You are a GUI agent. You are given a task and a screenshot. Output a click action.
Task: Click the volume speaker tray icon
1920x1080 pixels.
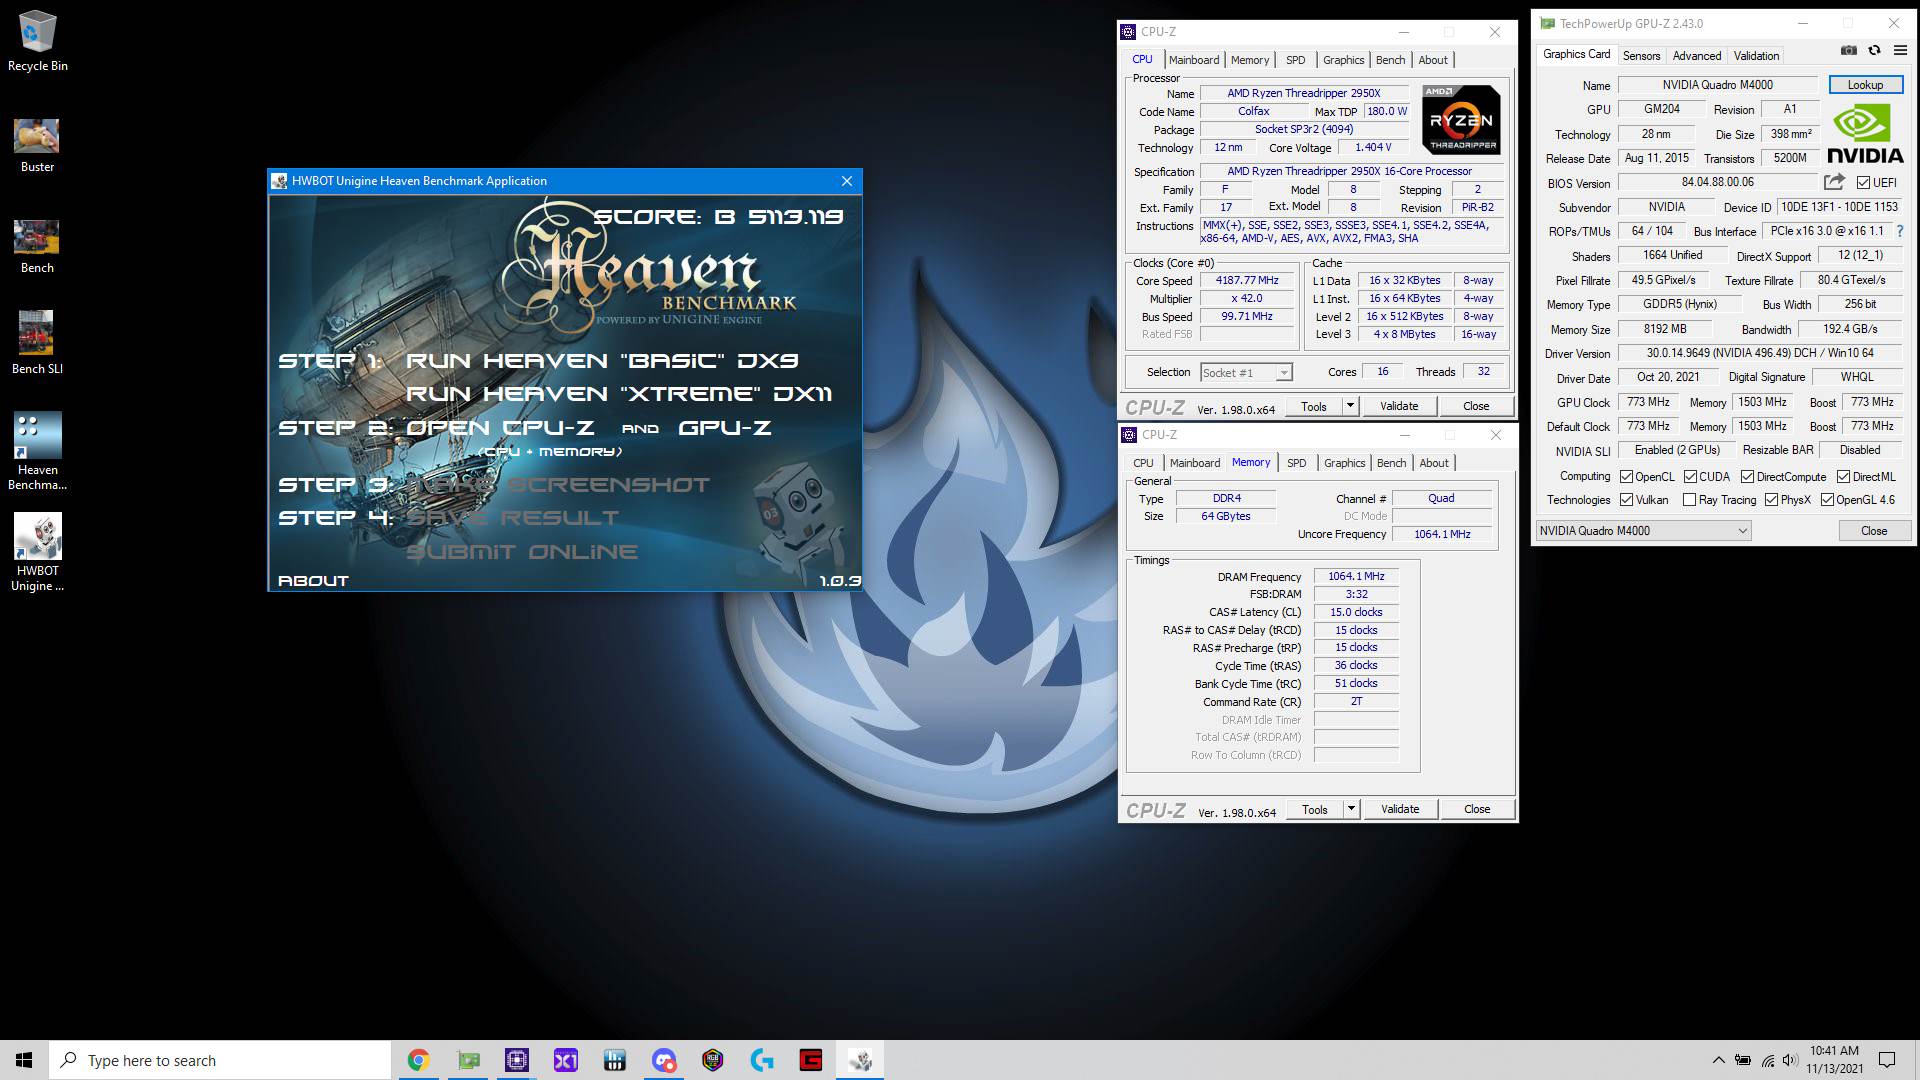(x=1791, y=1060)
